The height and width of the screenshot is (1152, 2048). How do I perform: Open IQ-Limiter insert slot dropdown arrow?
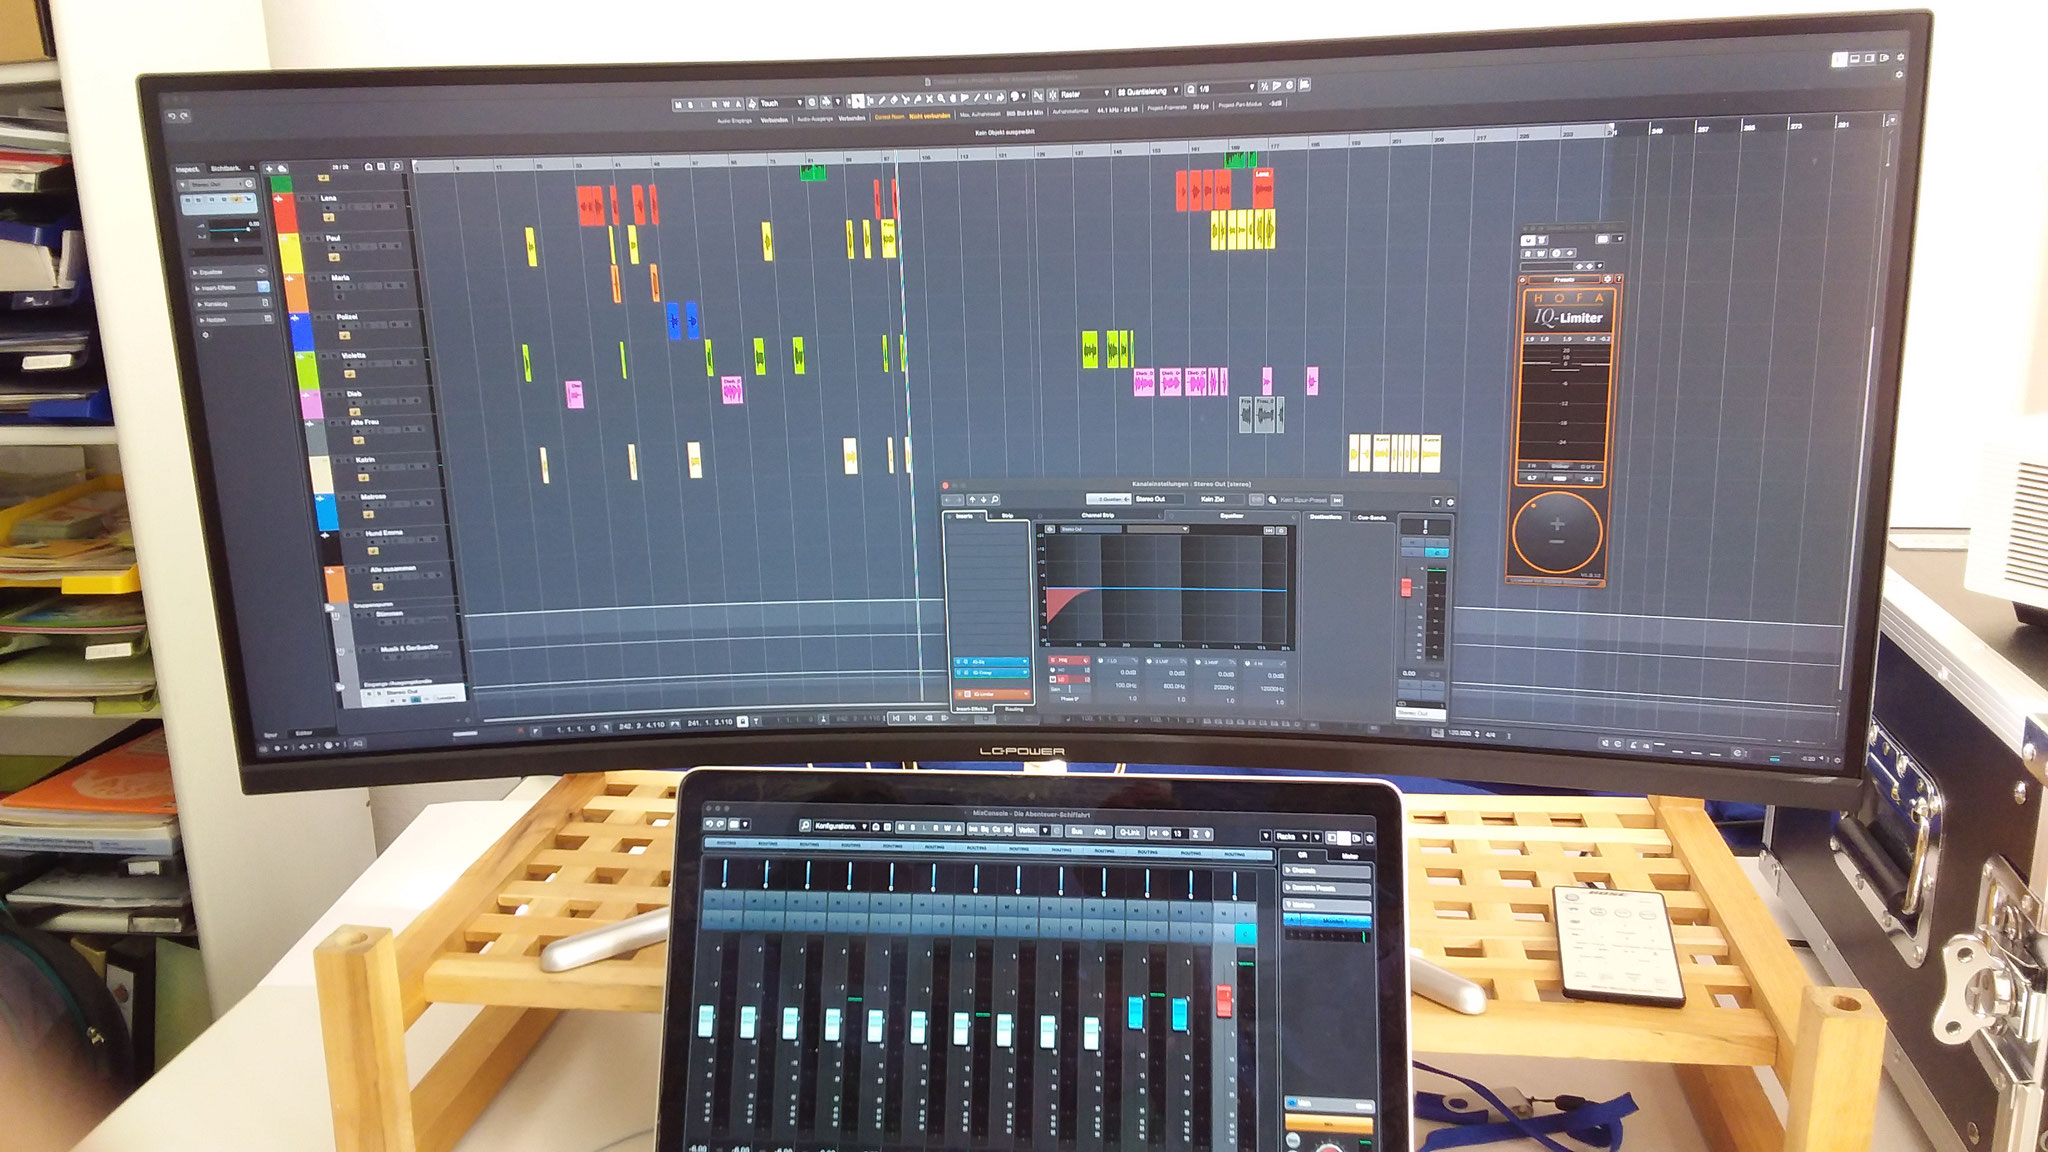coord(1026,694)
